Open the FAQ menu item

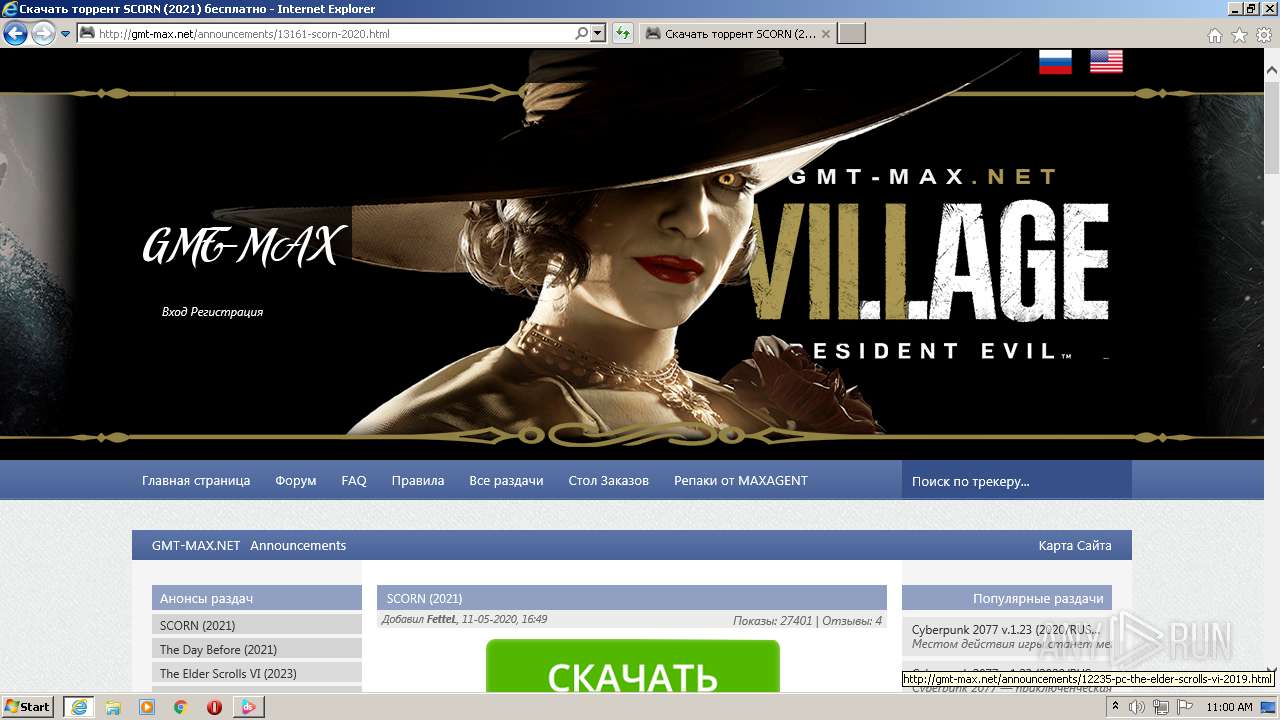(354, 481)
